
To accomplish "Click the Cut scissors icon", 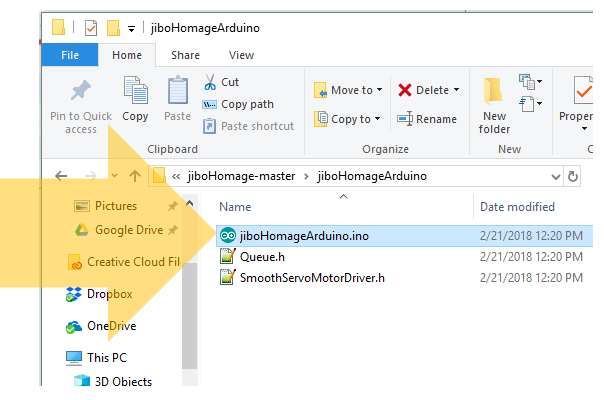I will (211, 82).
